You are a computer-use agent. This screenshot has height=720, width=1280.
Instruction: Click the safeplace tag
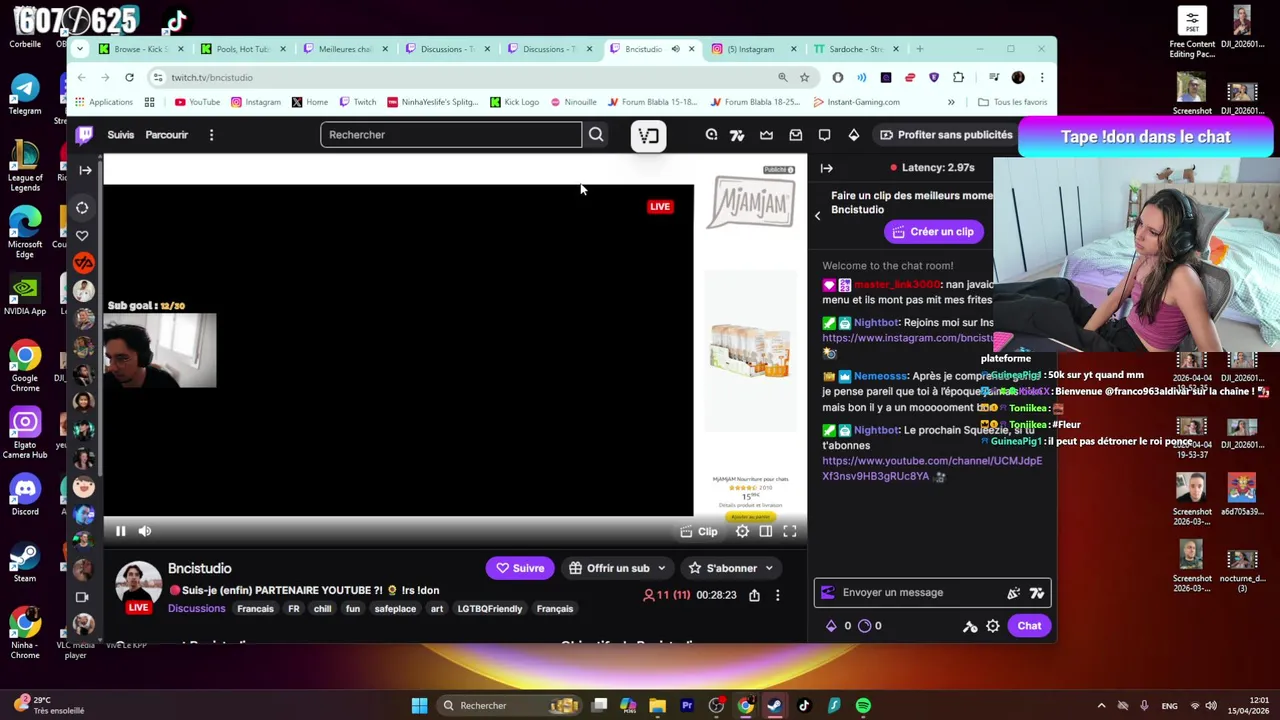395,609
